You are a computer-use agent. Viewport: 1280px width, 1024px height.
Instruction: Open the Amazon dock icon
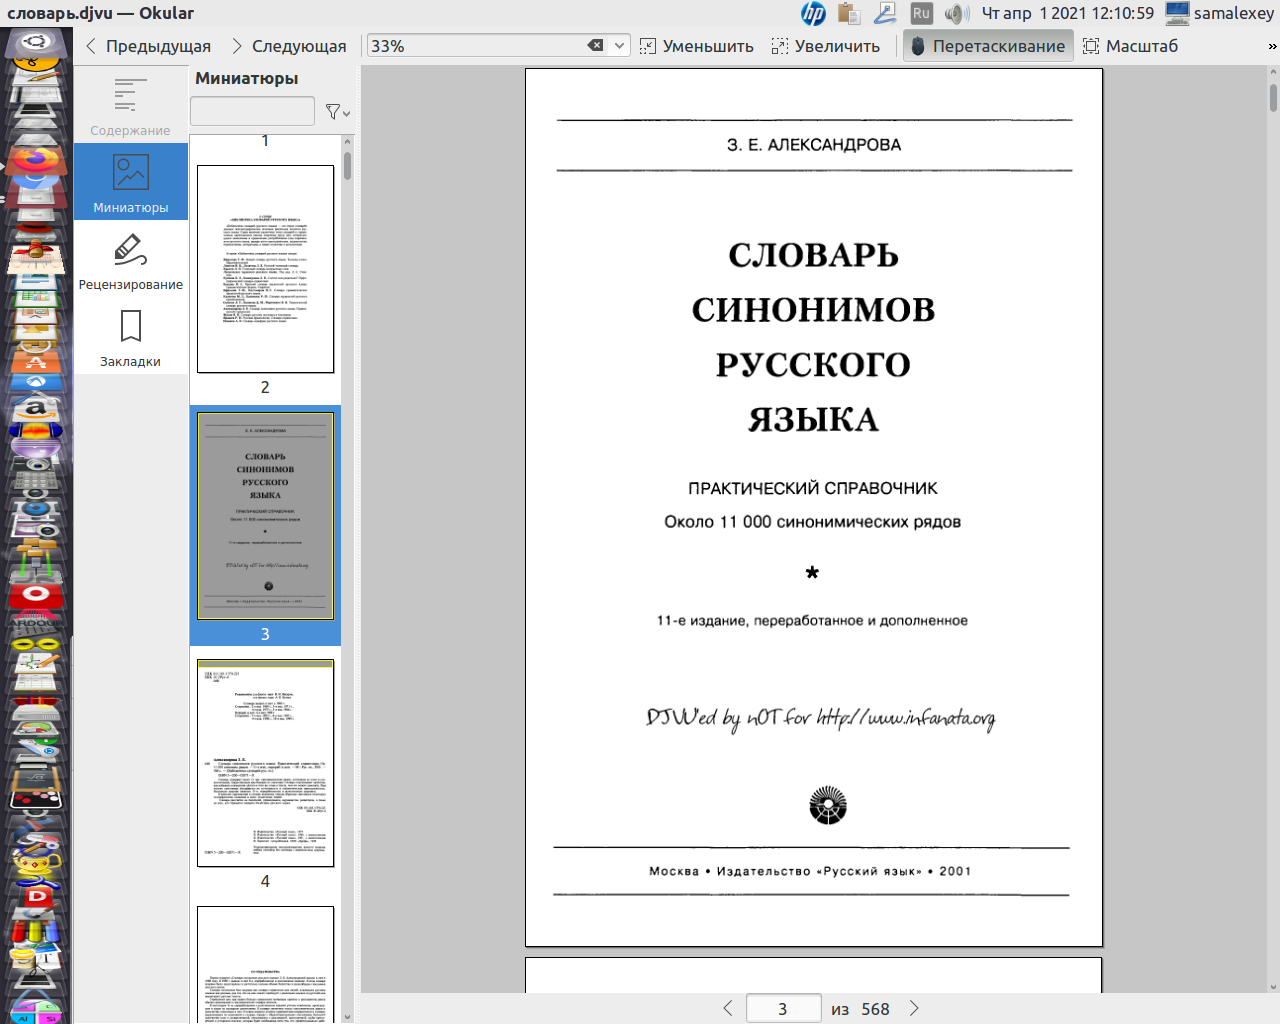pyautogui.click(x=36, y=408)
